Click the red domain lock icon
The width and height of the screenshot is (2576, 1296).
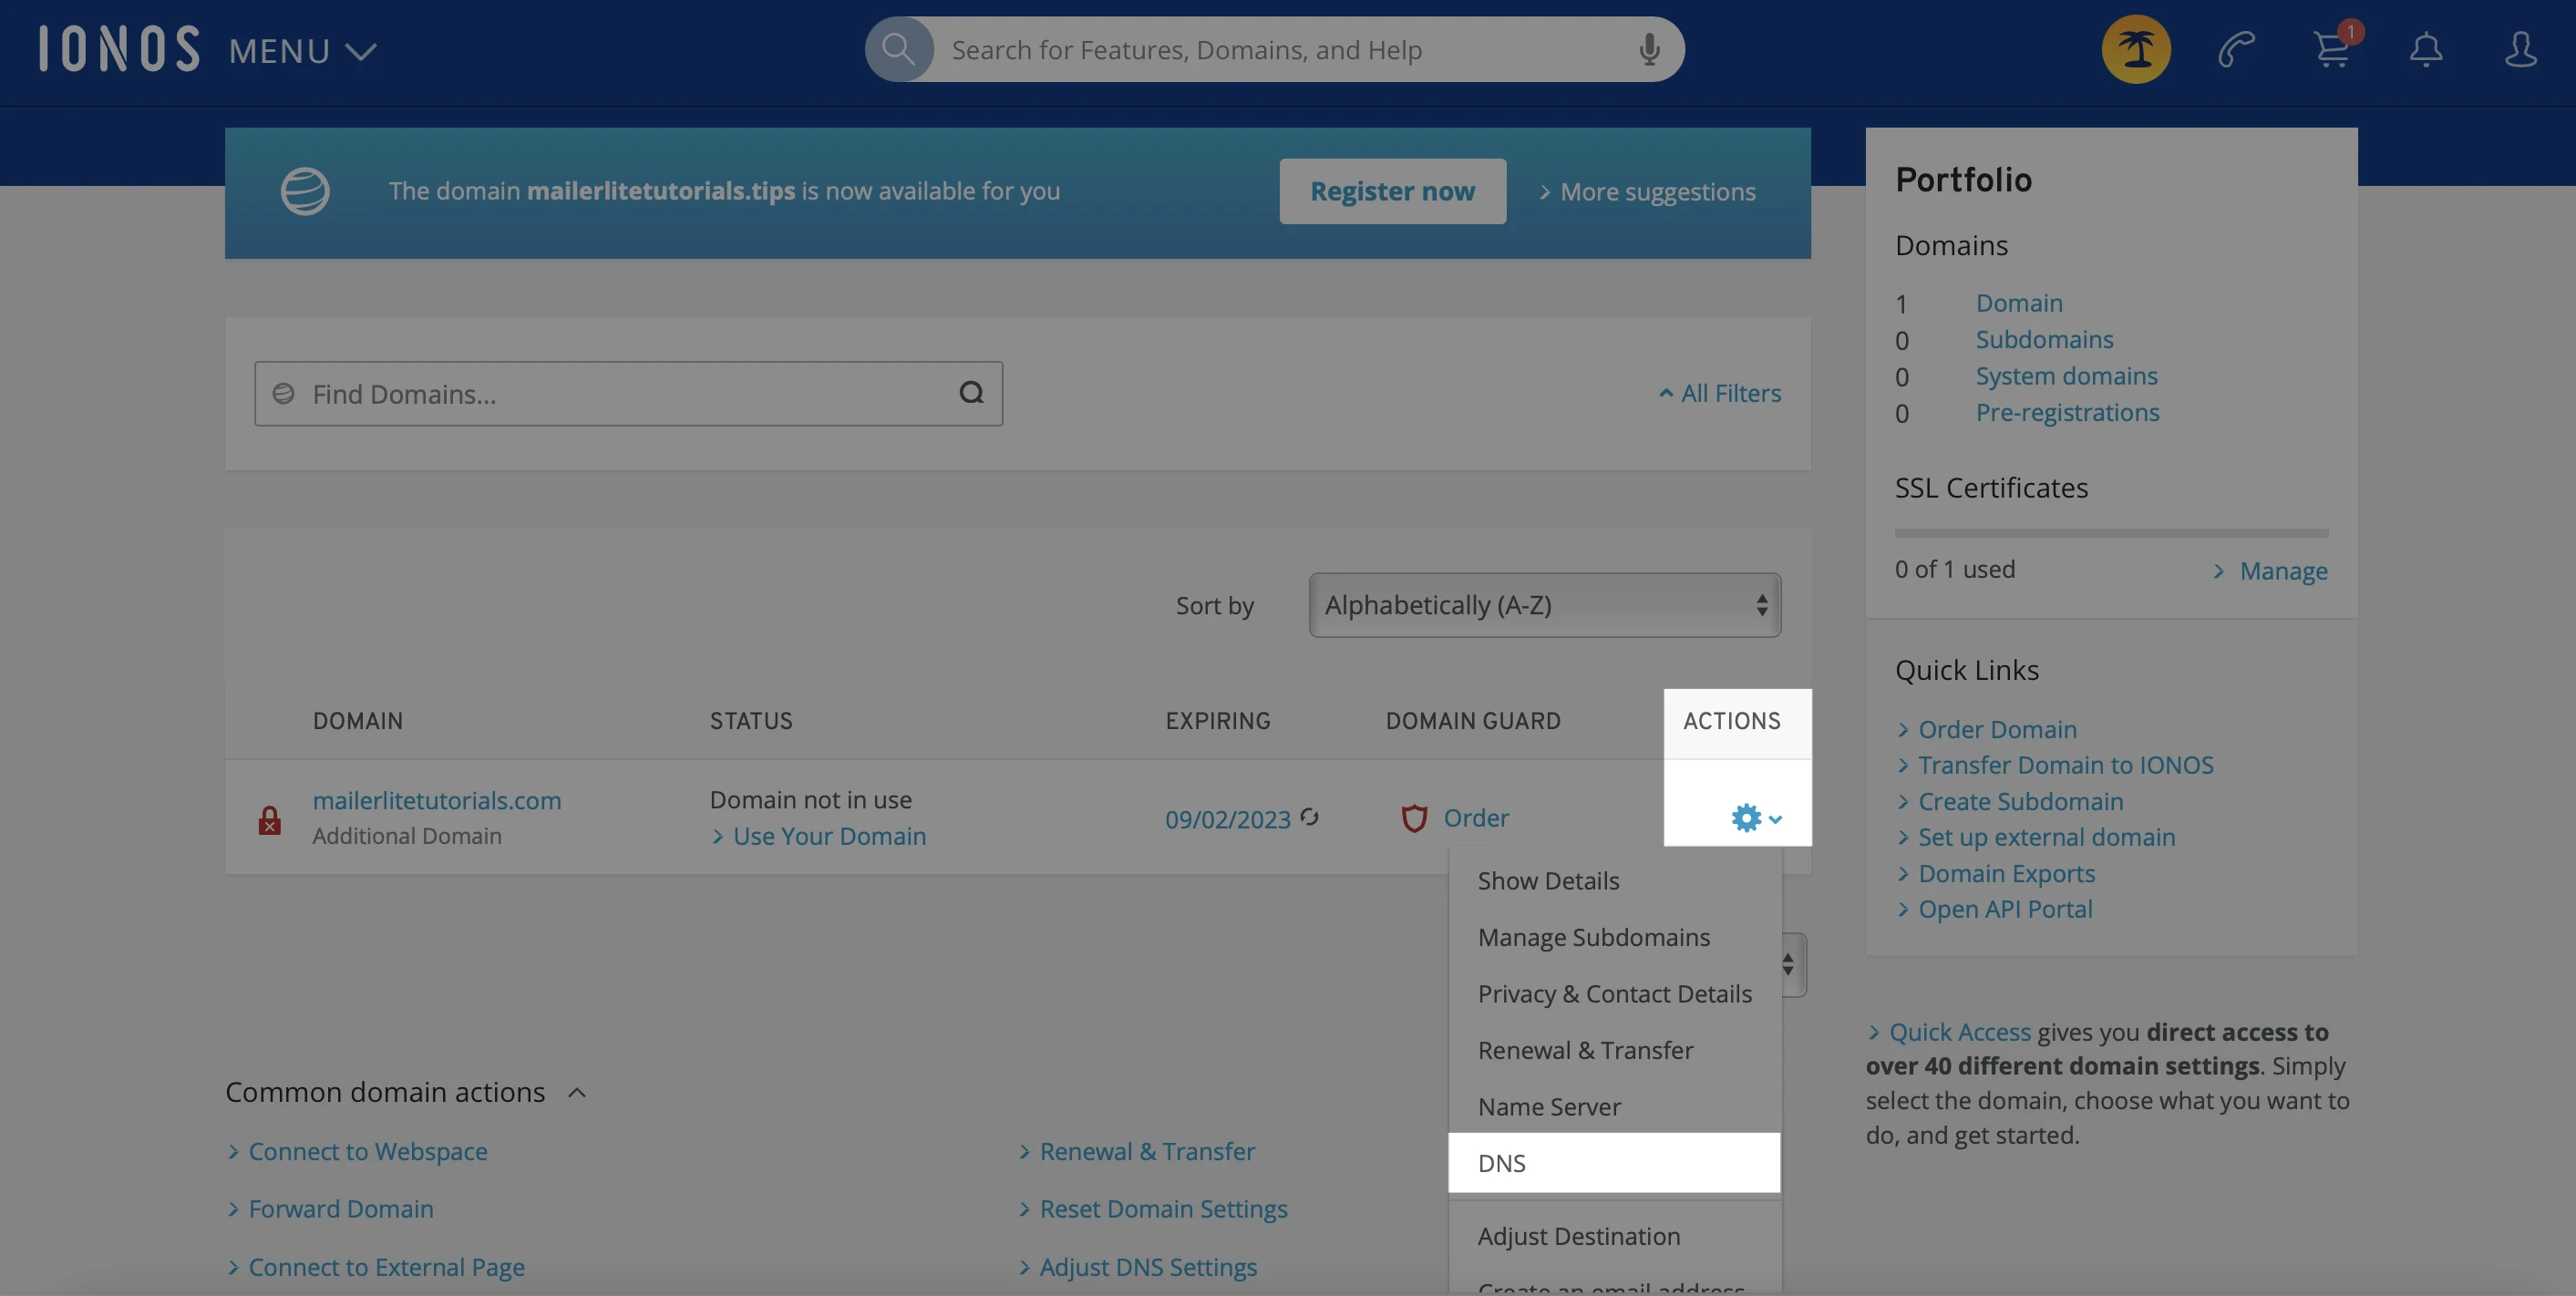pos(269,820)
